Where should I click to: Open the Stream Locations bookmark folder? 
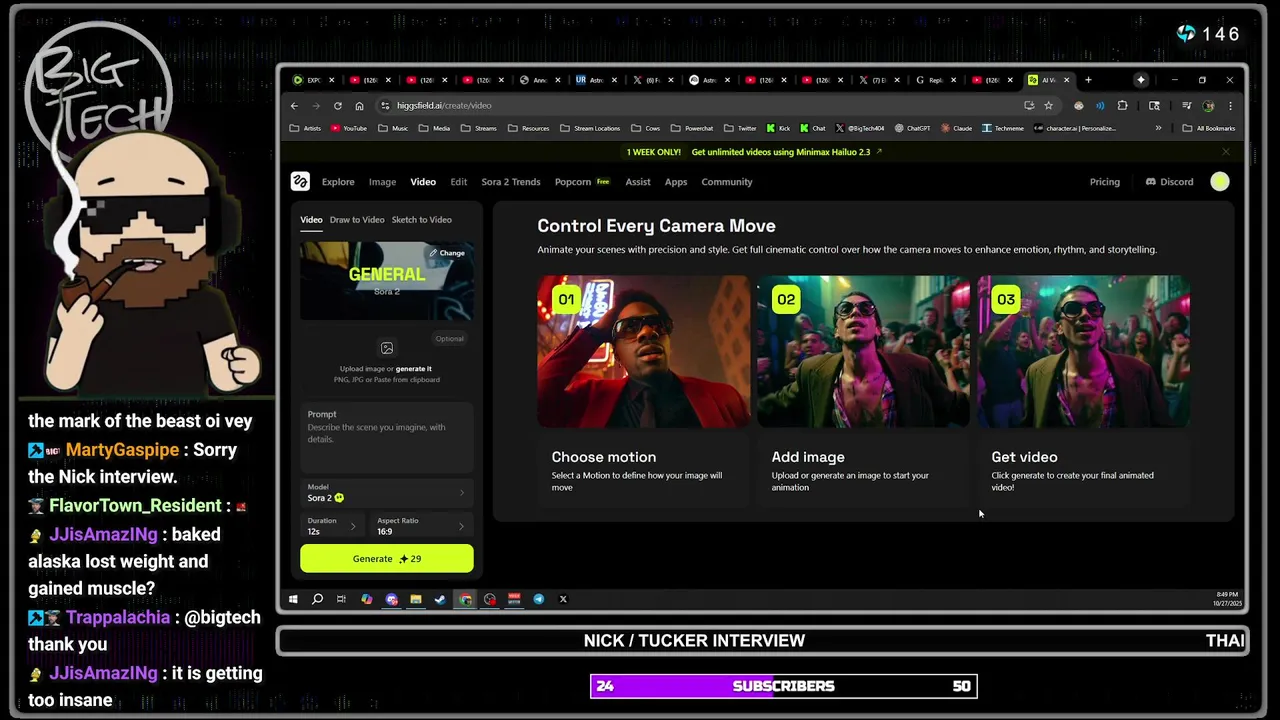[590, 128]
